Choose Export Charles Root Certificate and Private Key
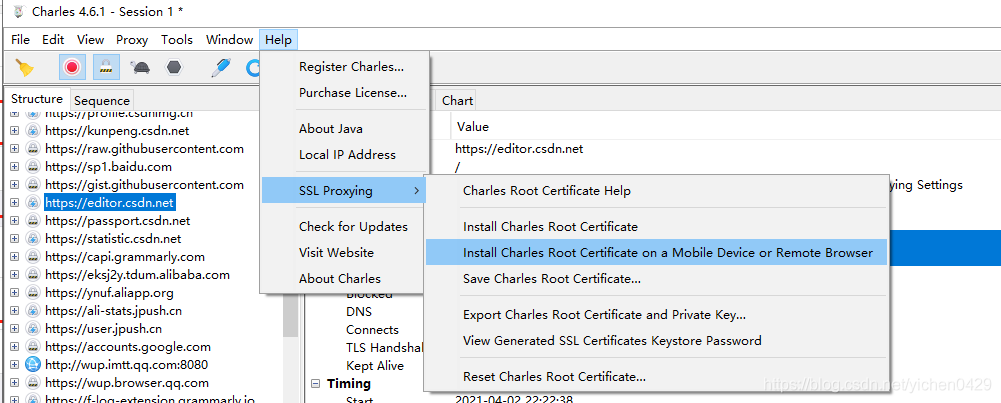This screenshot has width=1001, height=403. (x=657, y=314)
